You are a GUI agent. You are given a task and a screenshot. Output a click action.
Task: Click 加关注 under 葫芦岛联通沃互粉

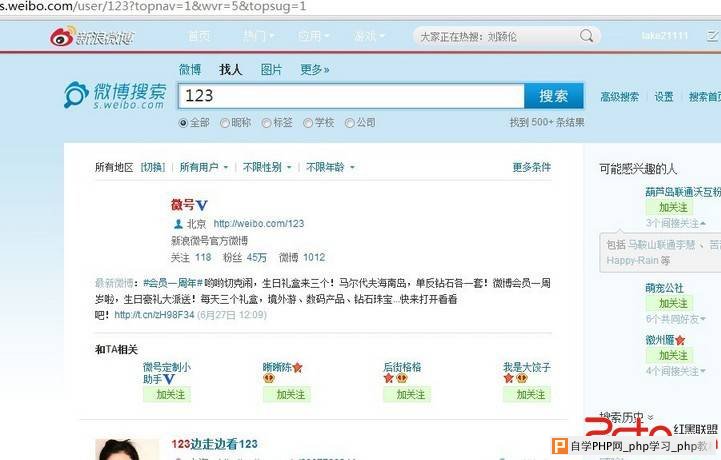coord(669,207)
